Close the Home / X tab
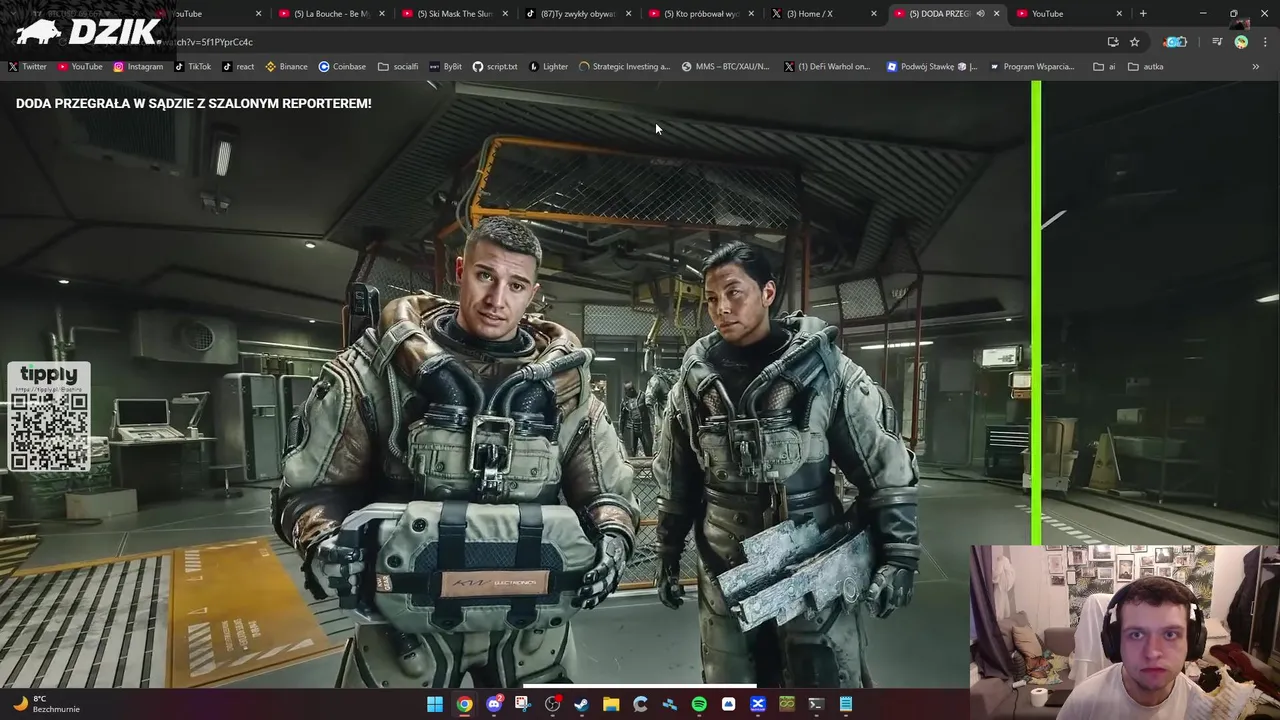This screenshot has height=720, width=1280. 874,14
